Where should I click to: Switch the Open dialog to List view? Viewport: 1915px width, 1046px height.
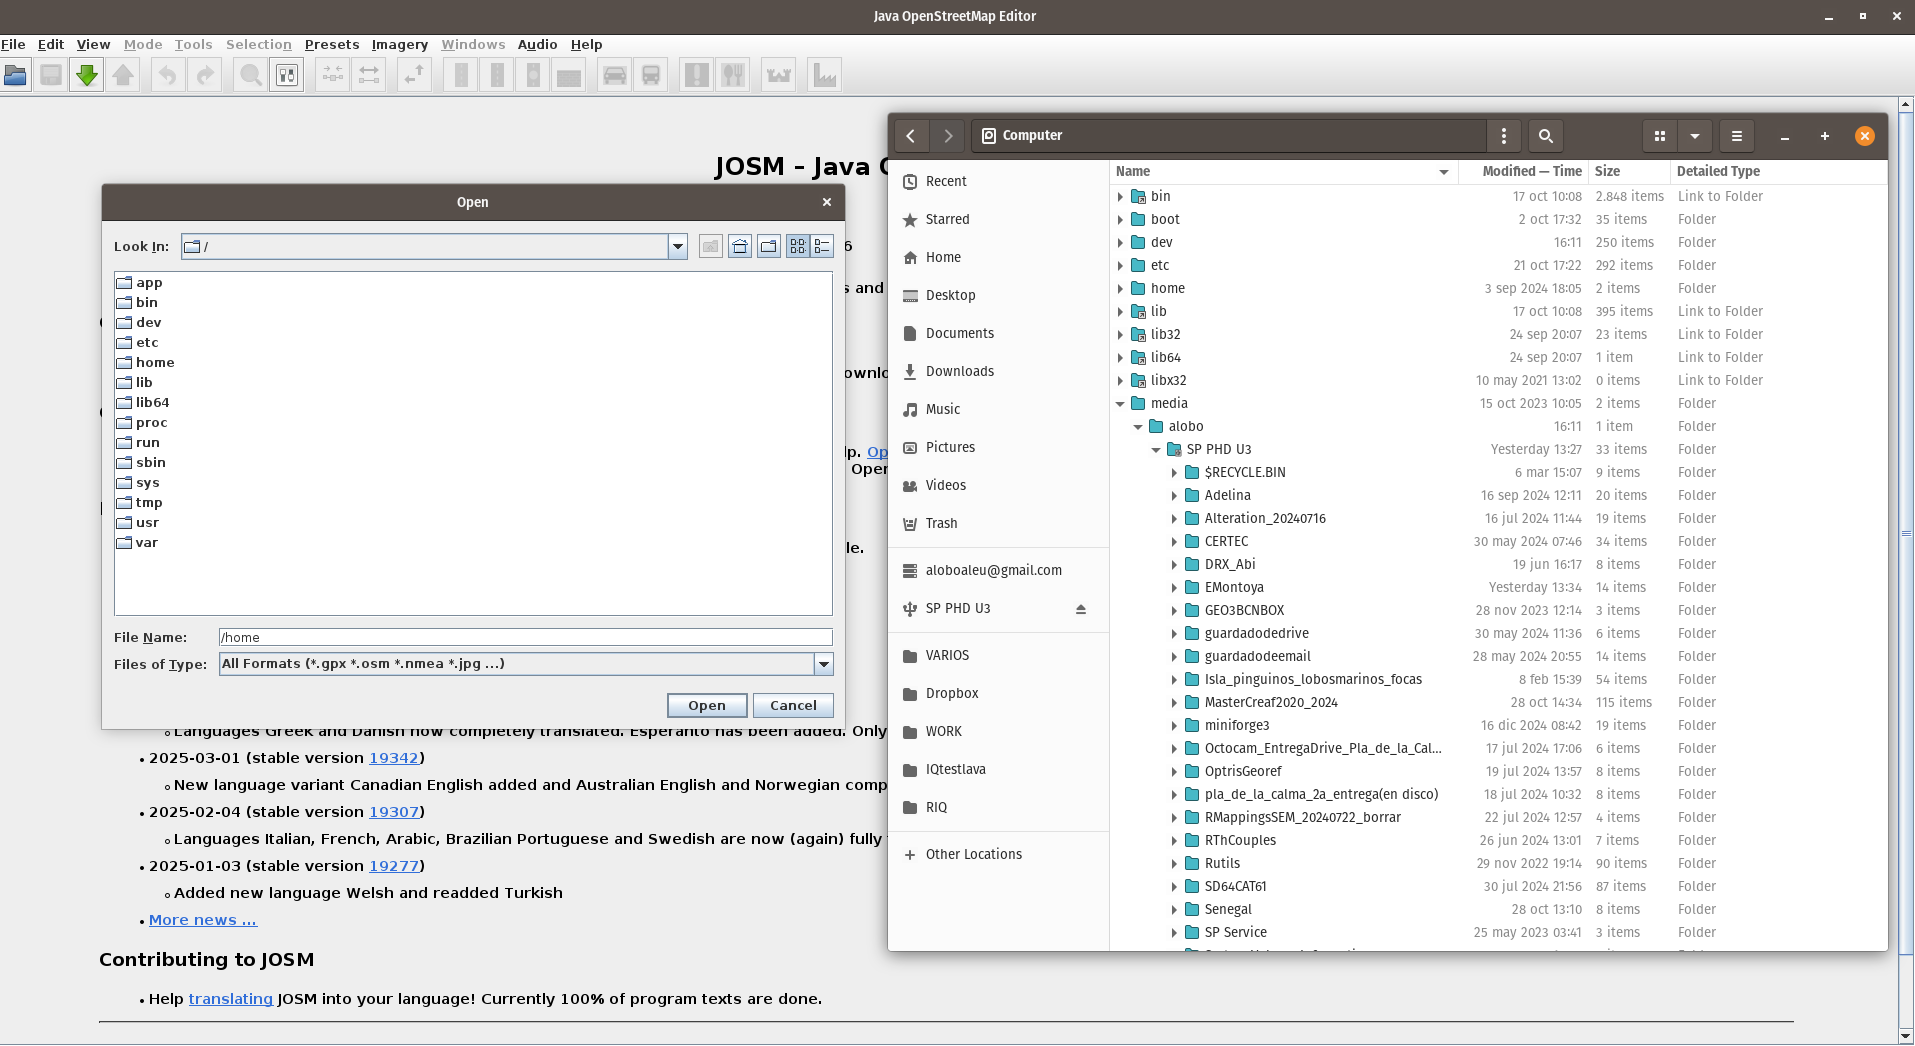click(x=797, y=246)
